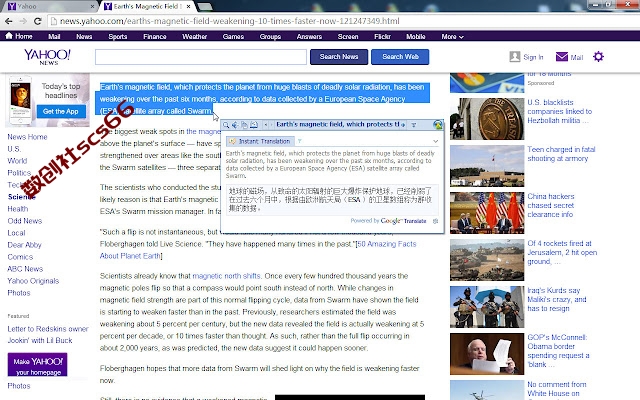The height and width of the screenshot is (400, 640).
Task: Click Teen charged in fatal shooting at armory
Action: (561, 154)
